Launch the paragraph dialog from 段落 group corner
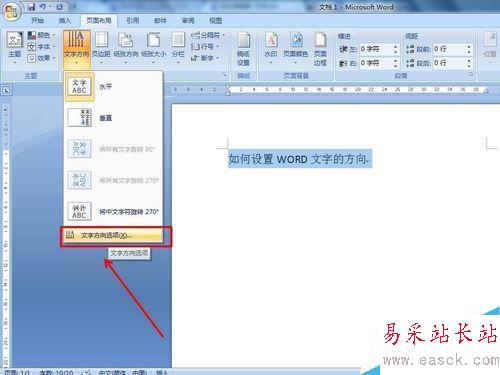 pyautogui.click(x=471, y=75)
